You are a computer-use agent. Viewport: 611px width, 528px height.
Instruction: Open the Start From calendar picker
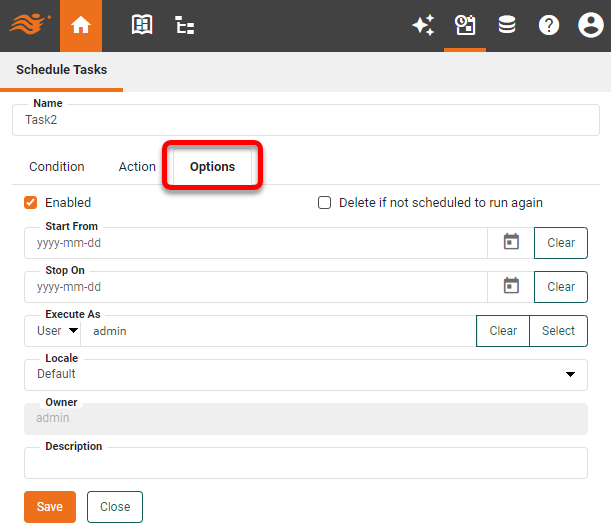[x=511, y=242]
